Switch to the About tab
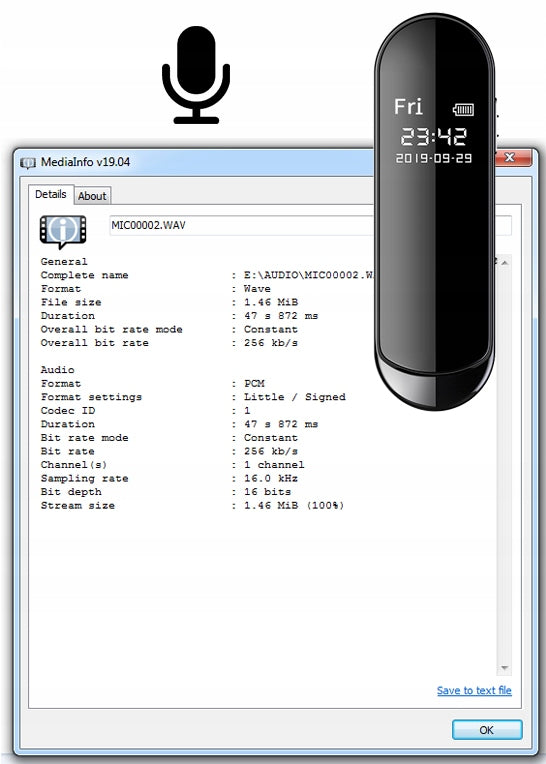The image size is (546, 764). coord(92,196)
